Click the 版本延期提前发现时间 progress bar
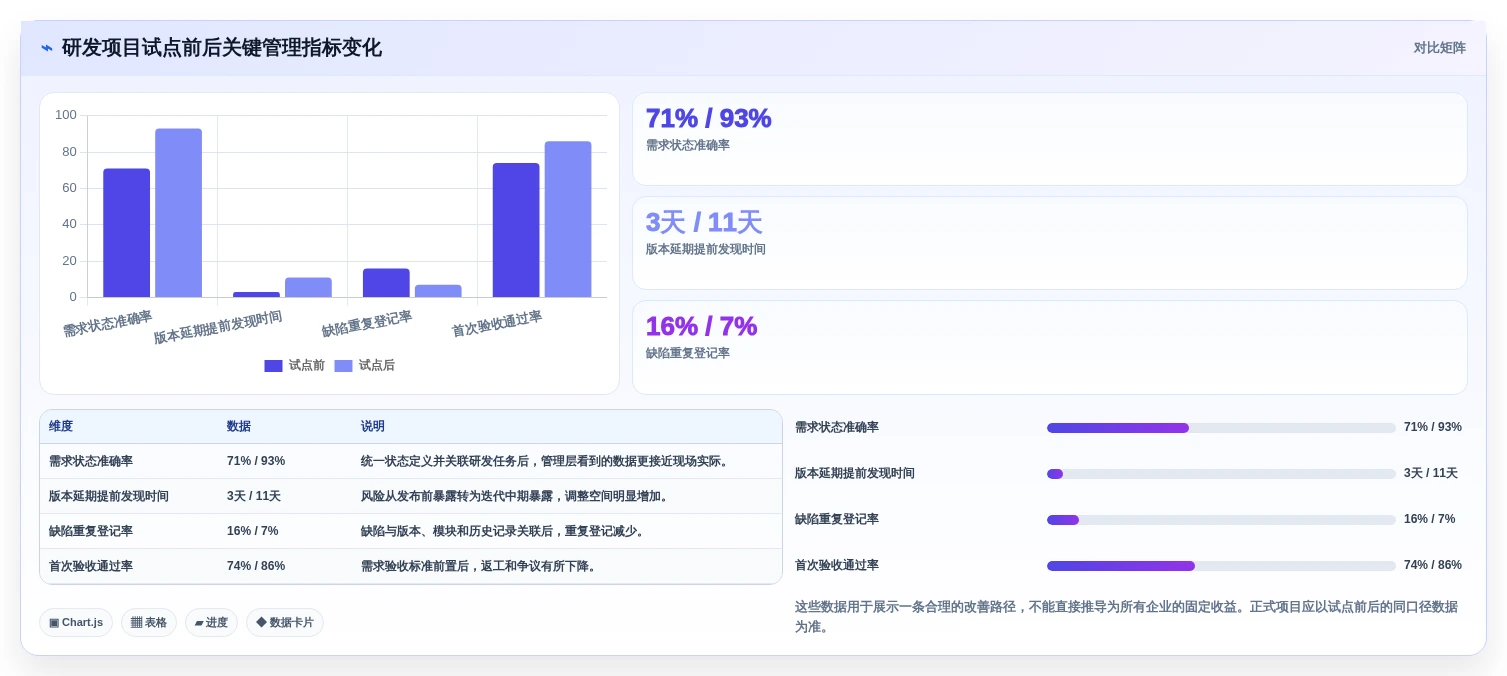 [1221, 474]
